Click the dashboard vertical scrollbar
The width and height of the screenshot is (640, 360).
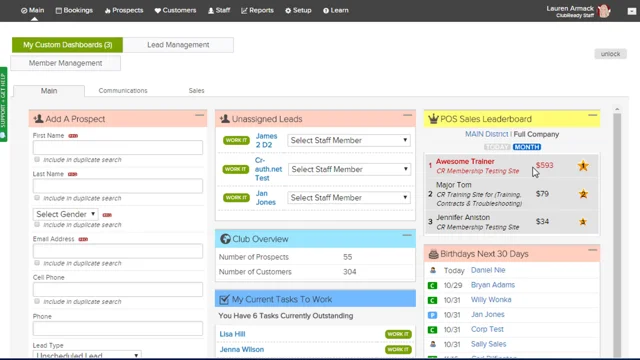(x=617, y=235)
